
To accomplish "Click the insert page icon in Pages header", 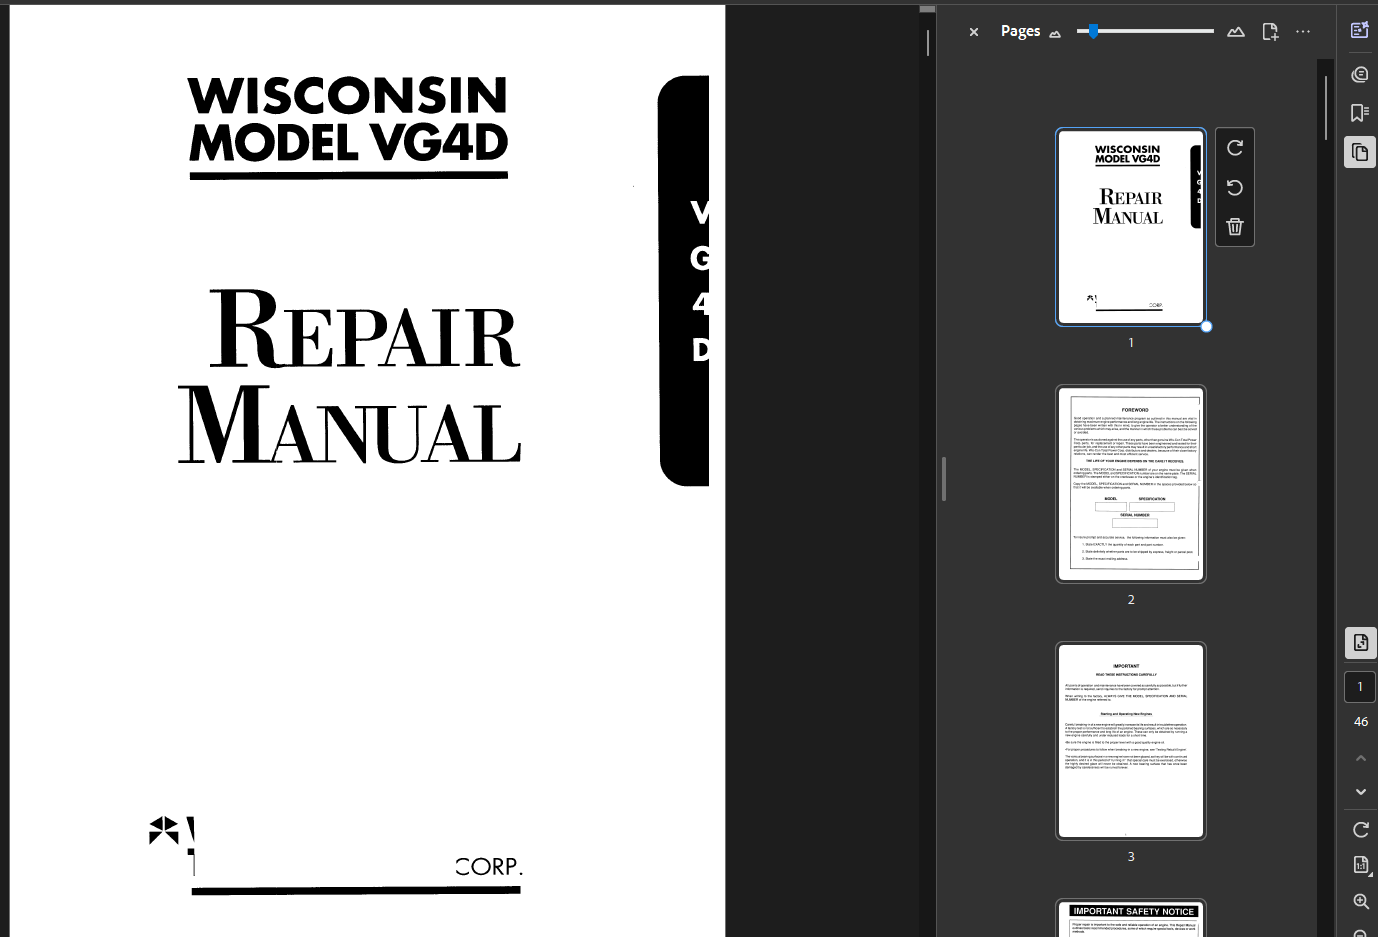I will click(1270, 32).
